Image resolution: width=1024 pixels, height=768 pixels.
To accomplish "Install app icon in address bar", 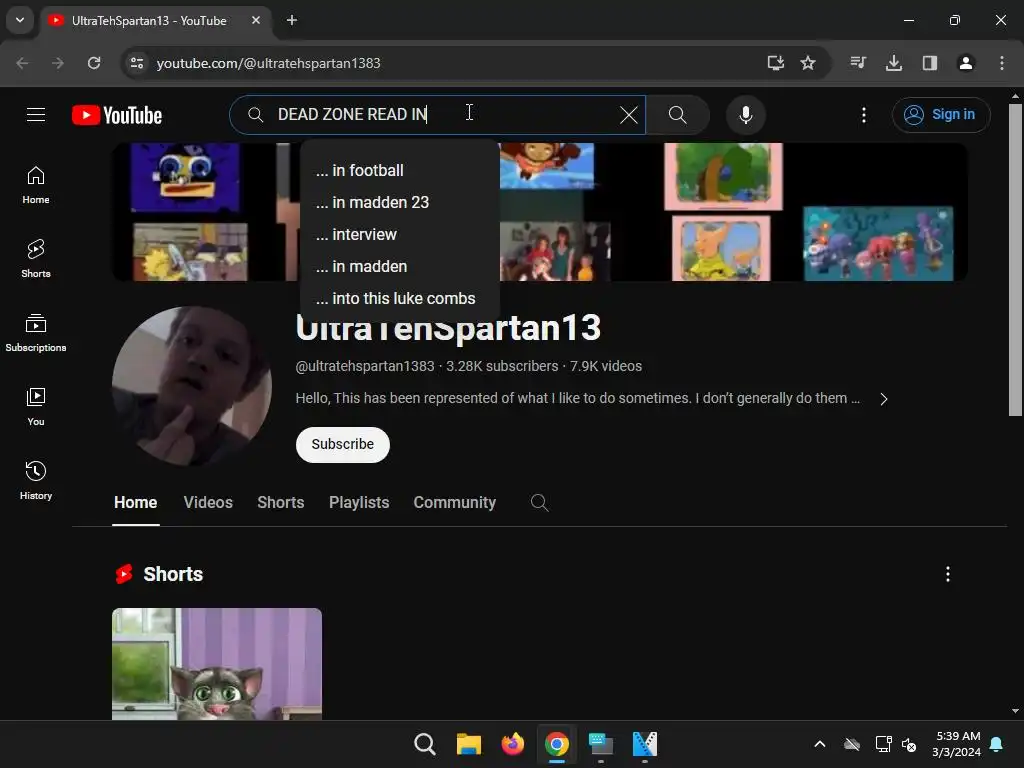I will (775, 63).
